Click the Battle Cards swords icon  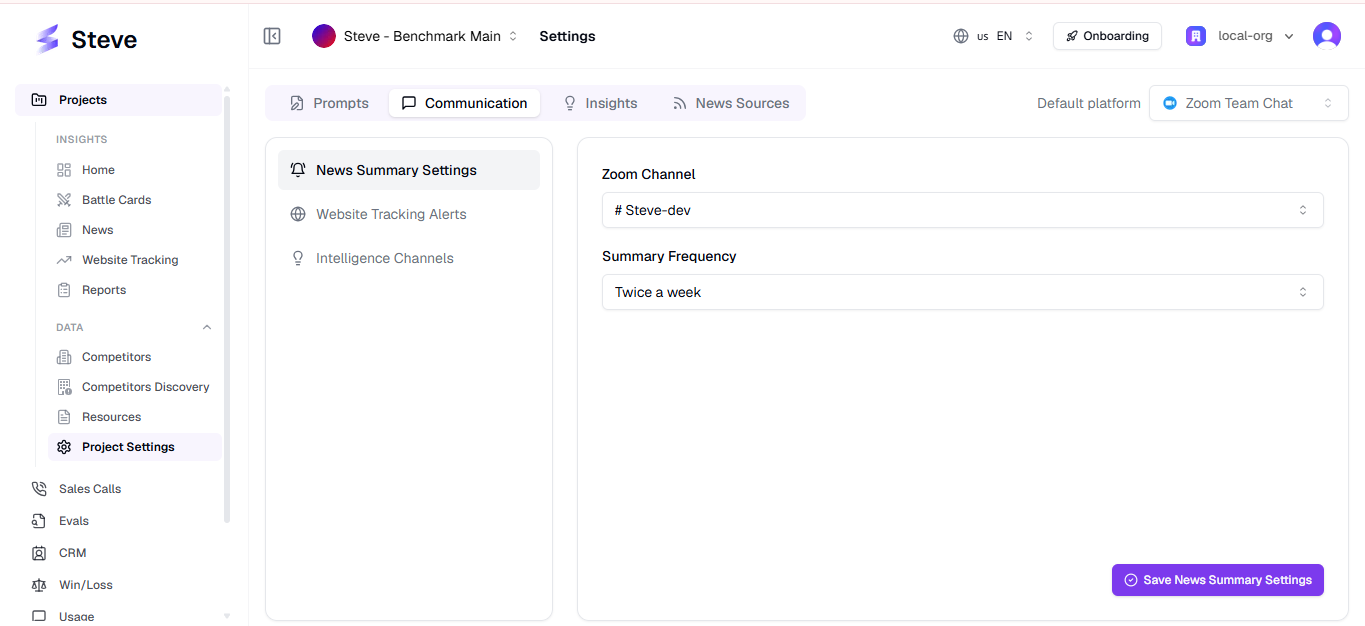coord(64,200)
